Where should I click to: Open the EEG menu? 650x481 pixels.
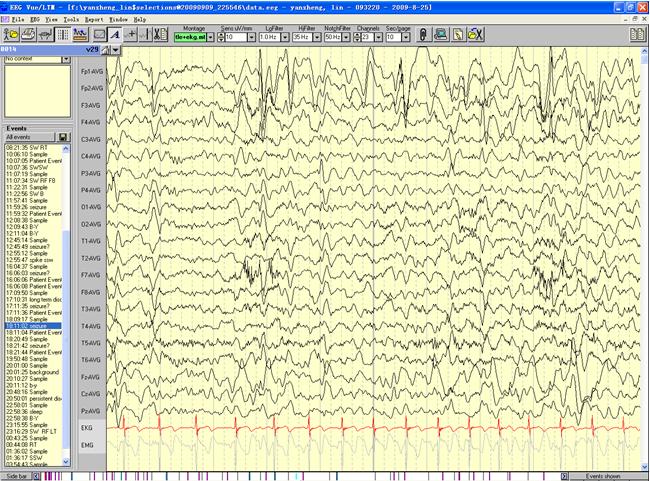click(x=35, y=19)
